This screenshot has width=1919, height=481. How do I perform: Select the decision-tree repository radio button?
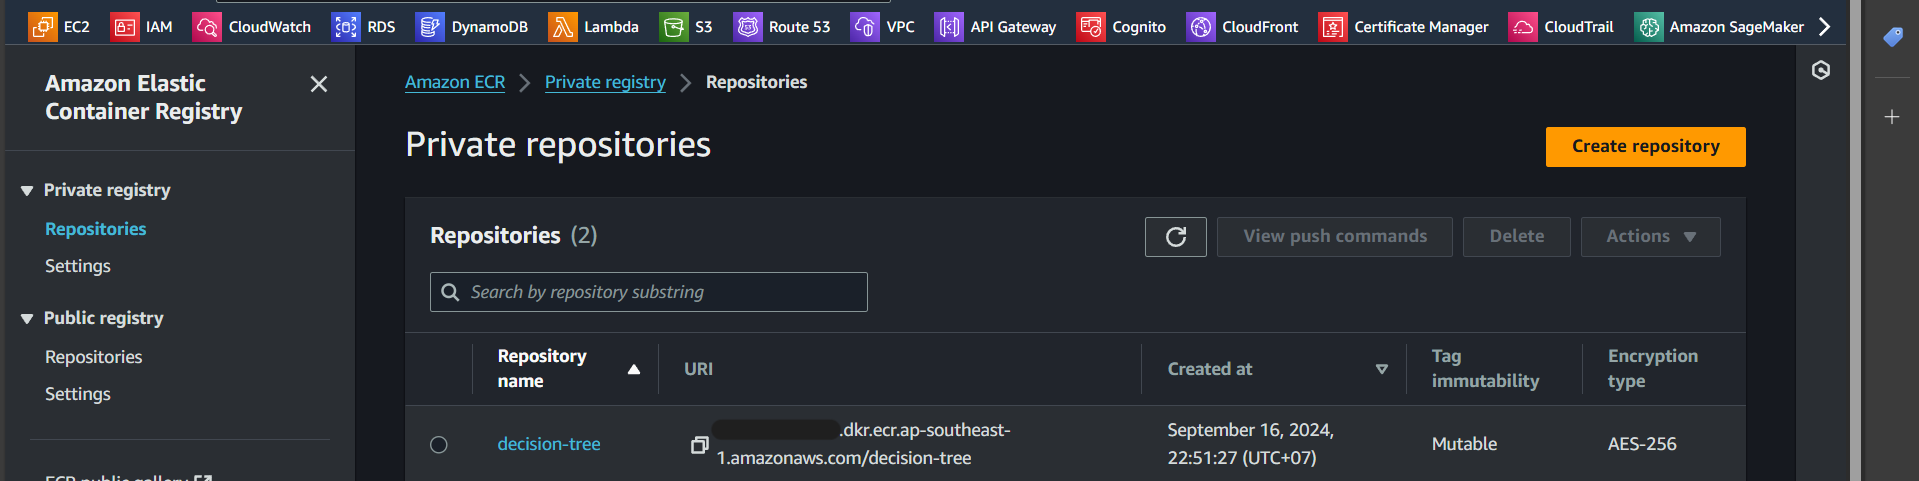click(x=439, y=445)
